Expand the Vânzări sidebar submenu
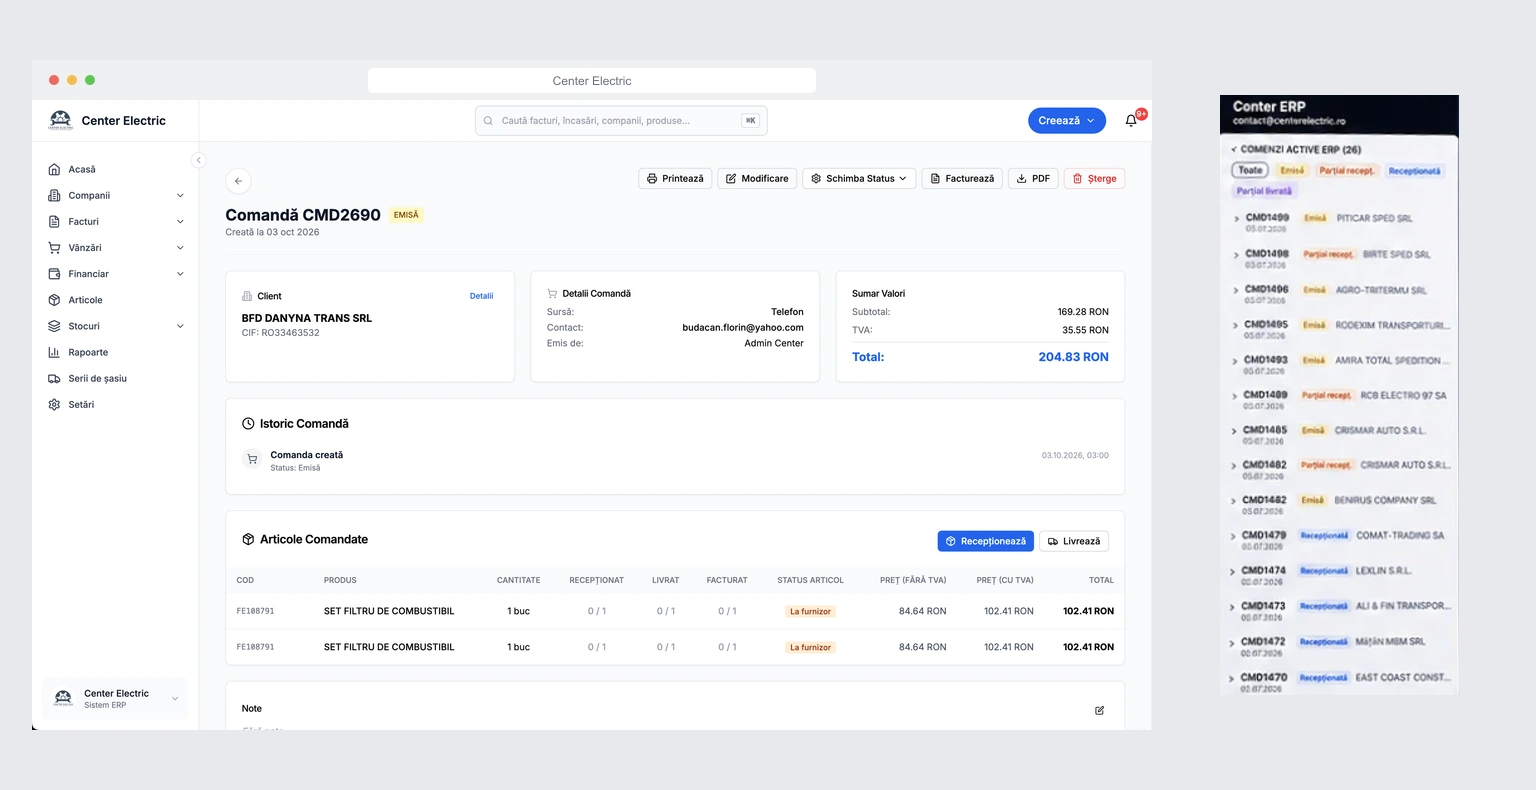The height and width of the screenshot is (790, 1536). (180, 247)
